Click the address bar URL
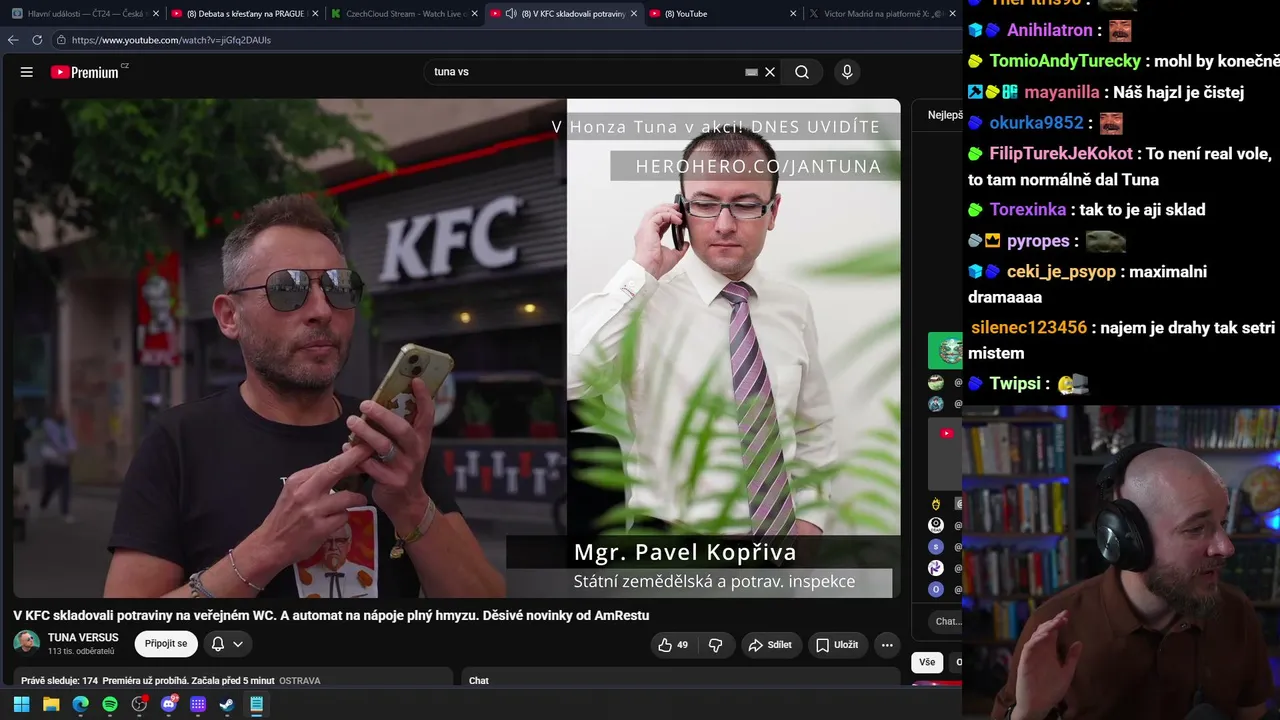The height and width of the screenshot is (720, 1280). pos(171,40)
